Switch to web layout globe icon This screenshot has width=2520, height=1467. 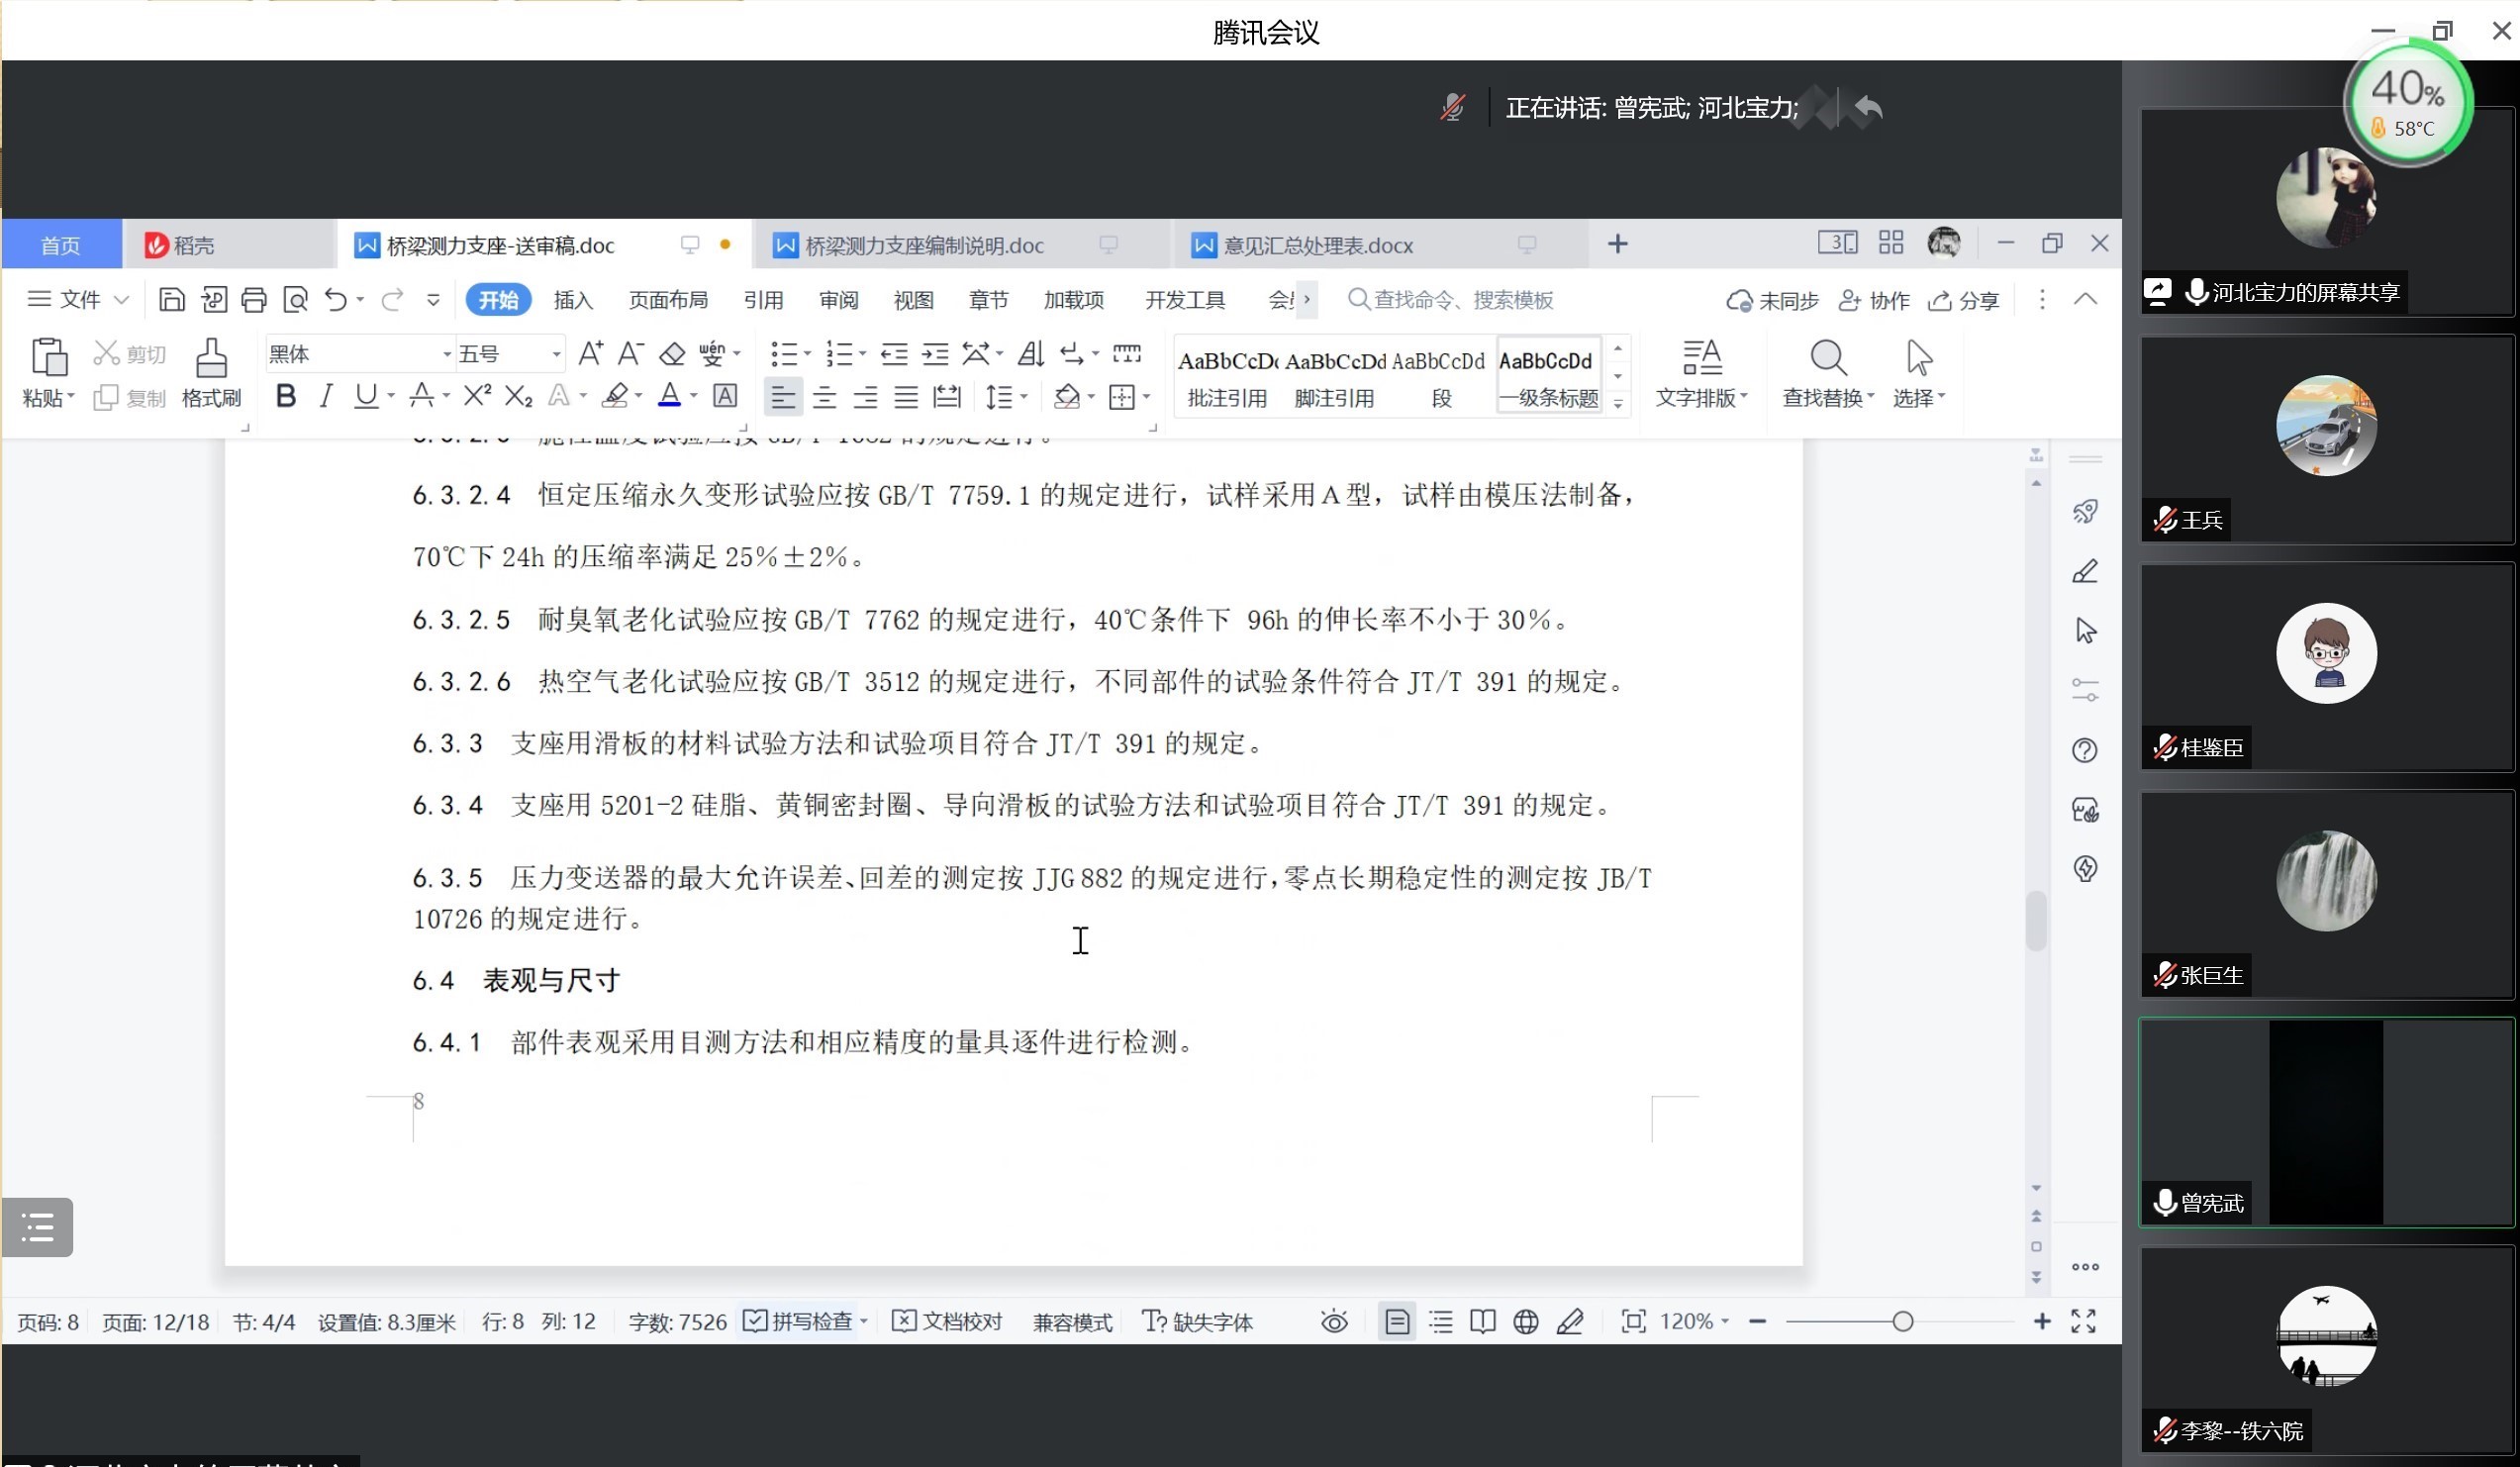(1526, 1322)
